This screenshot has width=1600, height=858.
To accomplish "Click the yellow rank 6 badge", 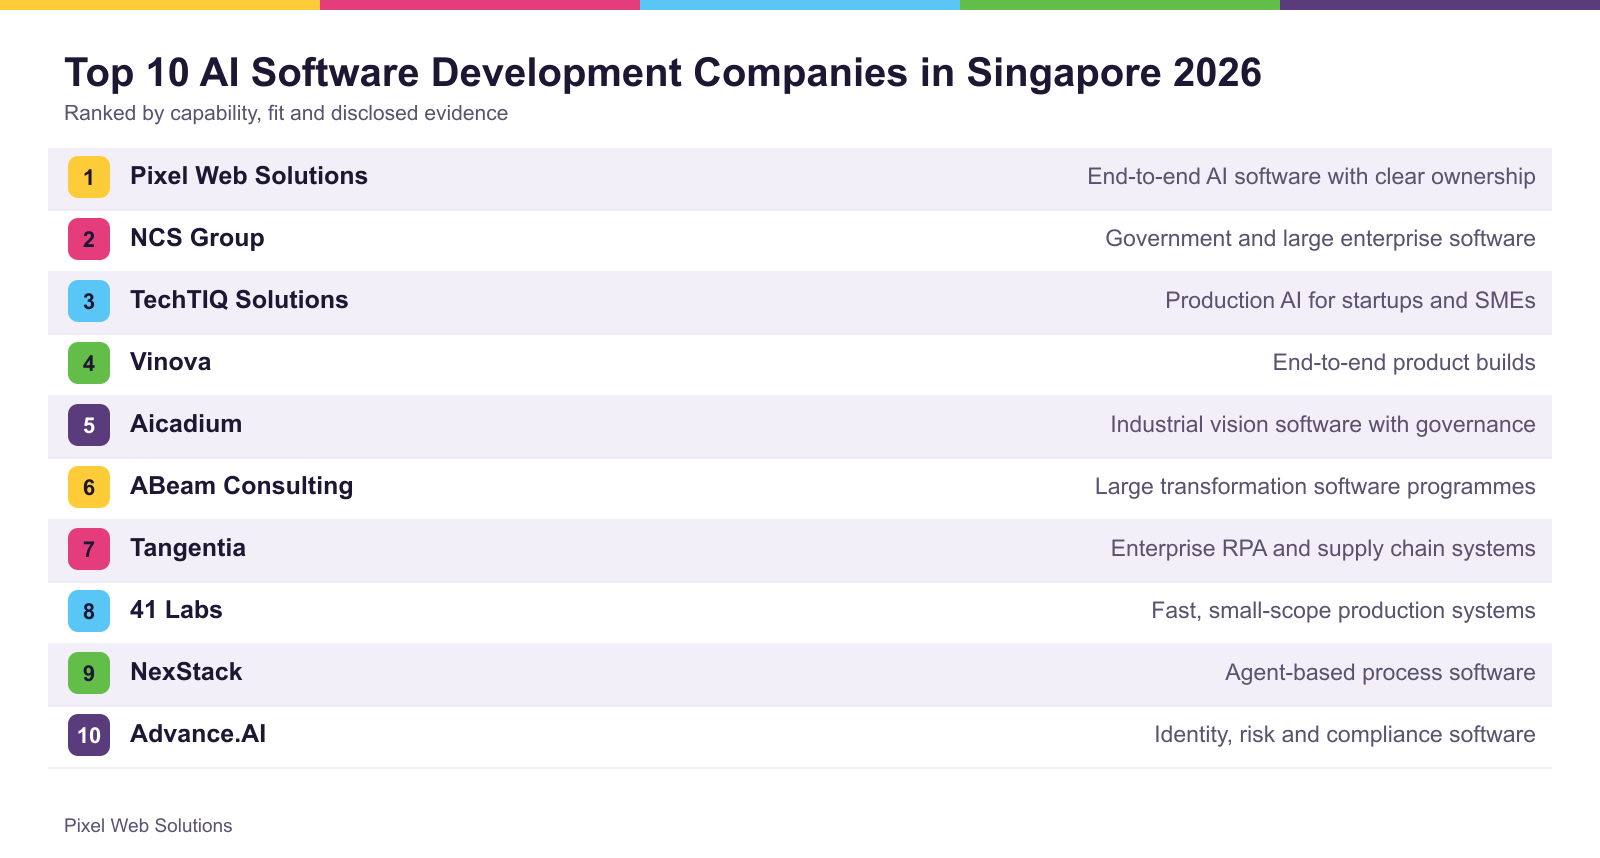I will click(x=89, y=487).
